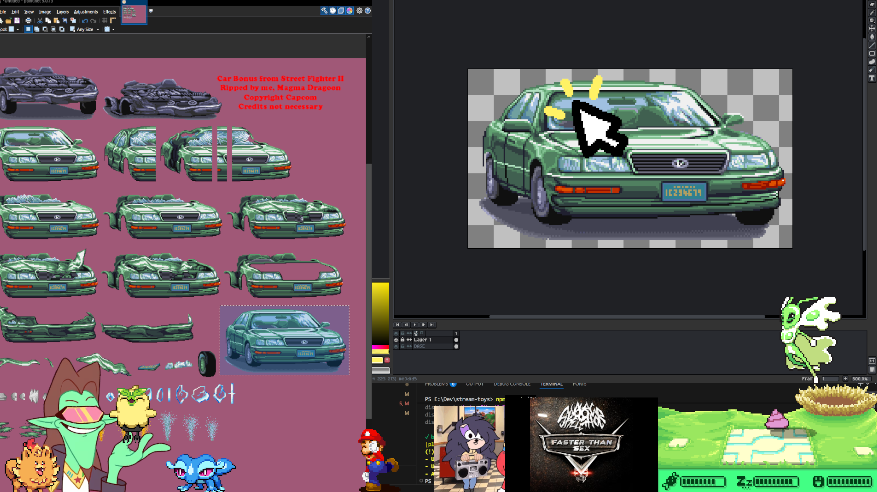Select the Paint.NET open image thumbnail
This screenshot has height=492, width=877.
click(134, 12)
